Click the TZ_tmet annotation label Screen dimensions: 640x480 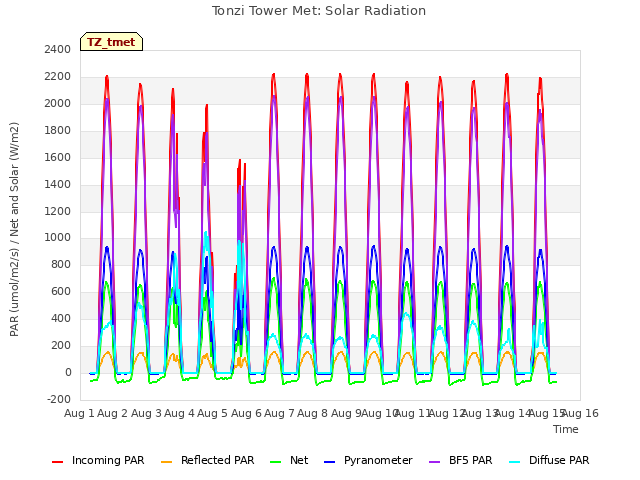(x=111, y=42)
